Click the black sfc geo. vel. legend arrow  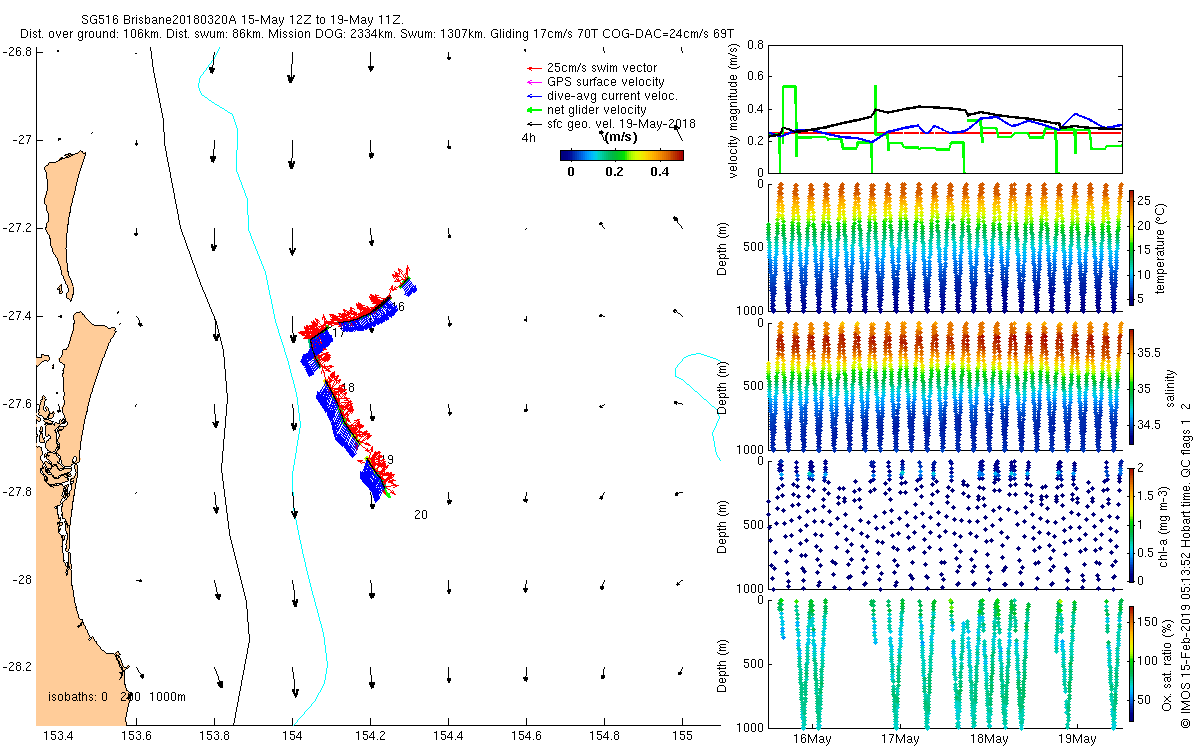pyautogui.click(x=530, y=124)
